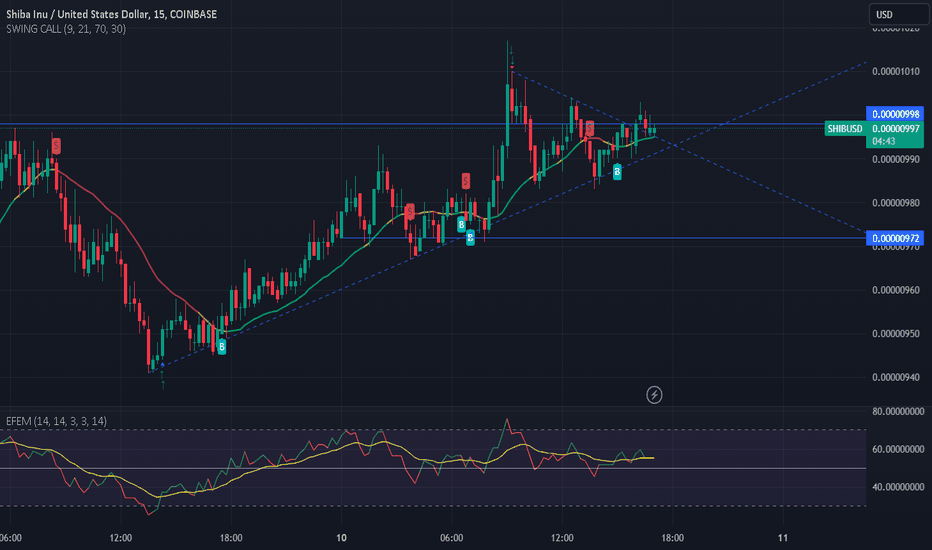Select the SWING CALL (9, 21, 70, 30) indicator label
The image size is (932, 550).
[x=66, y=29]
